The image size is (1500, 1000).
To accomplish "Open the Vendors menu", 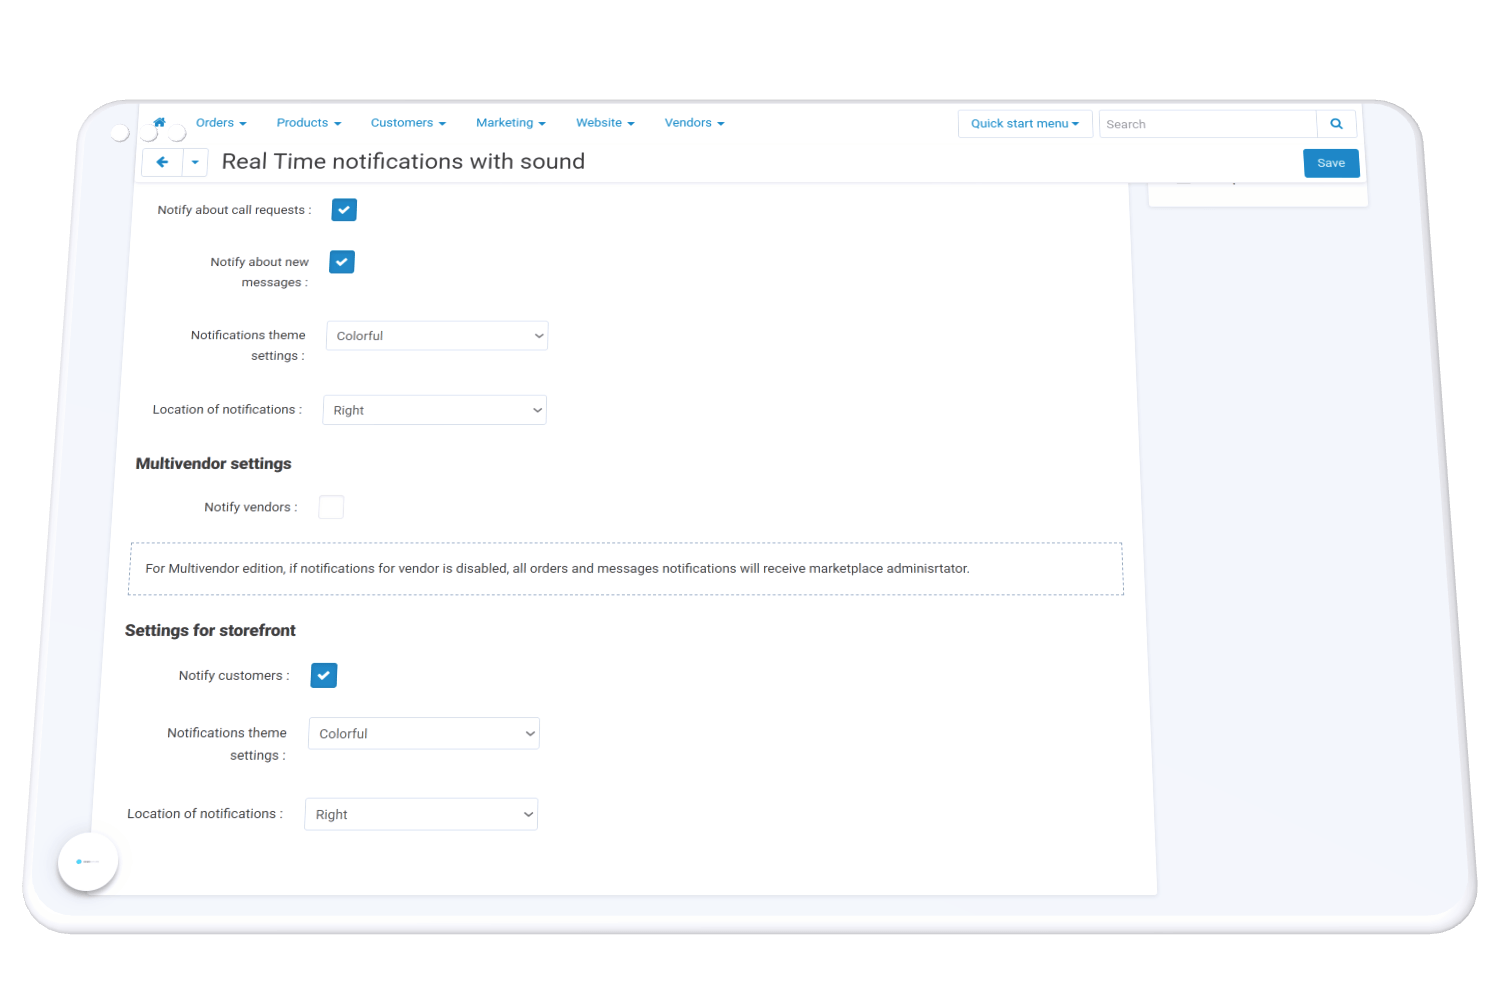I will click(x=694, y=123).
